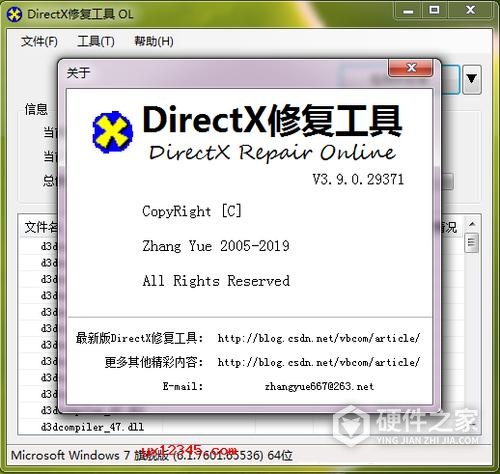Open the 更多其他精彩内容 blog link
Screen dimensions: 500x474
point(318,362)
